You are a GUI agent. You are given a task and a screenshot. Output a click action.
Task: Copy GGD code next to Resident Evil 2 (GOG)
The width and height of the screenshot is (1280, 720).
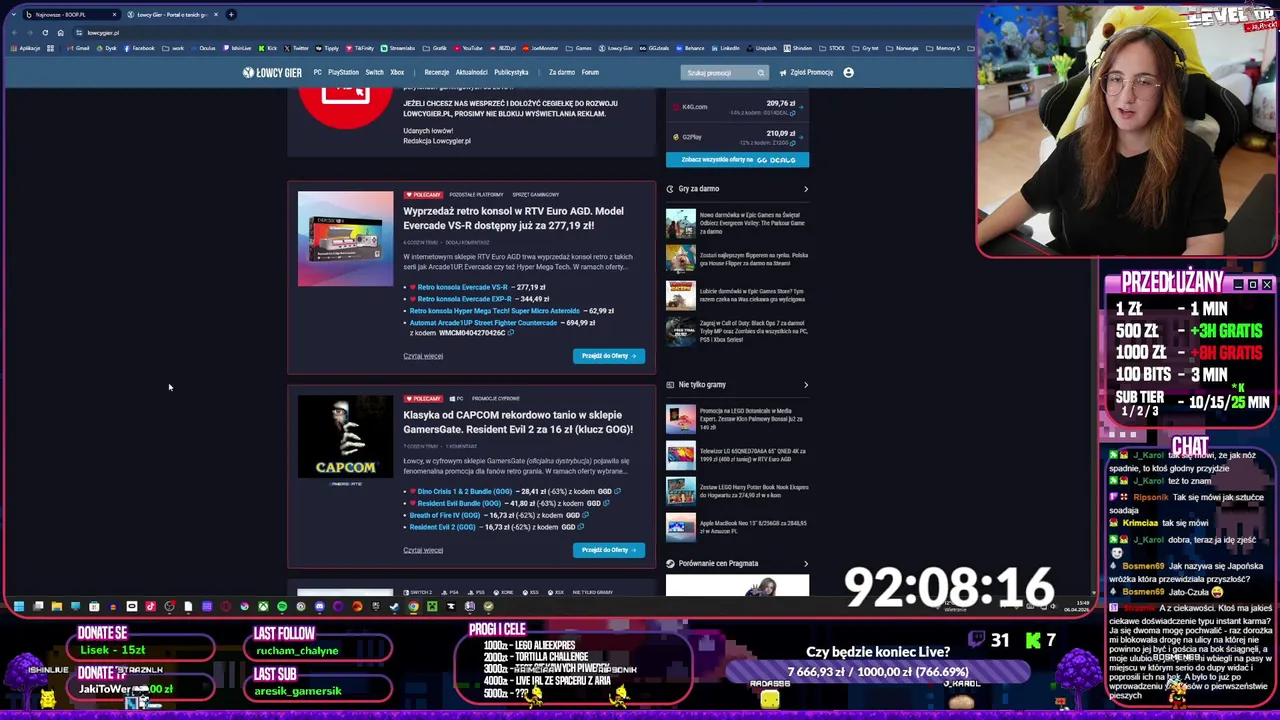pos(581,527)
